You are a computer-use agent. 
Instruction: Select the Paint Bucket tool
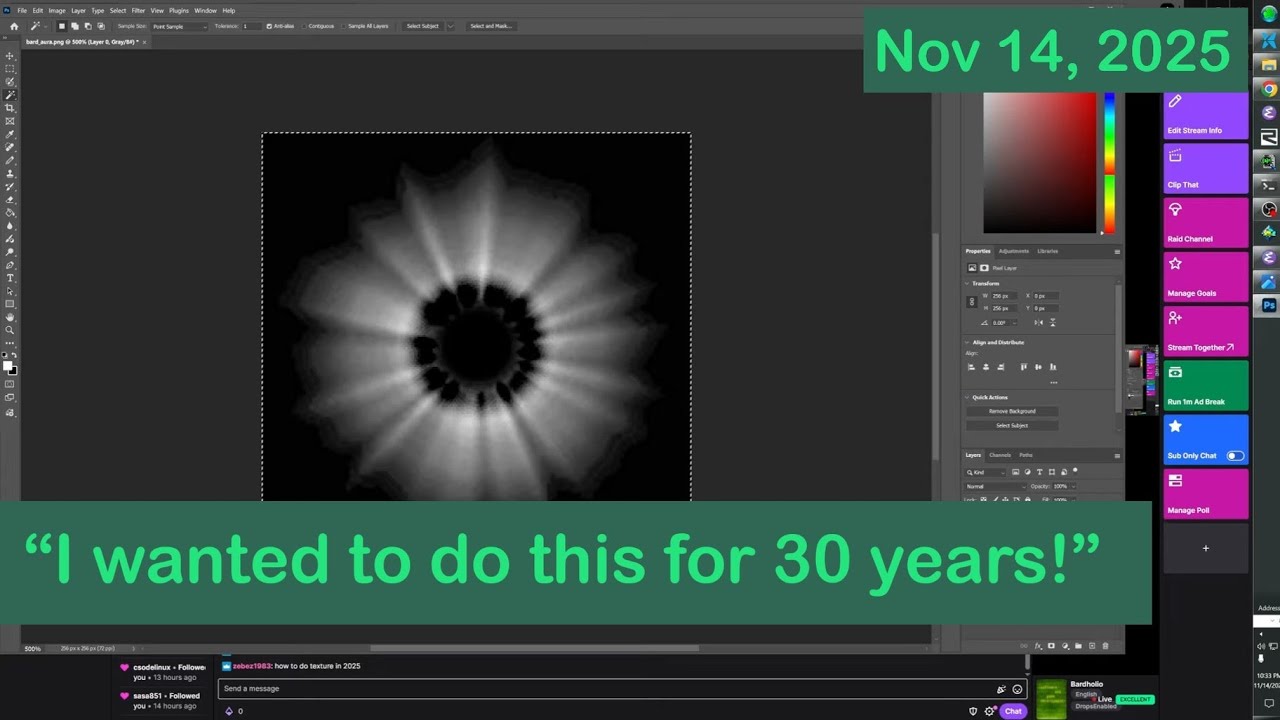(10, 212)
